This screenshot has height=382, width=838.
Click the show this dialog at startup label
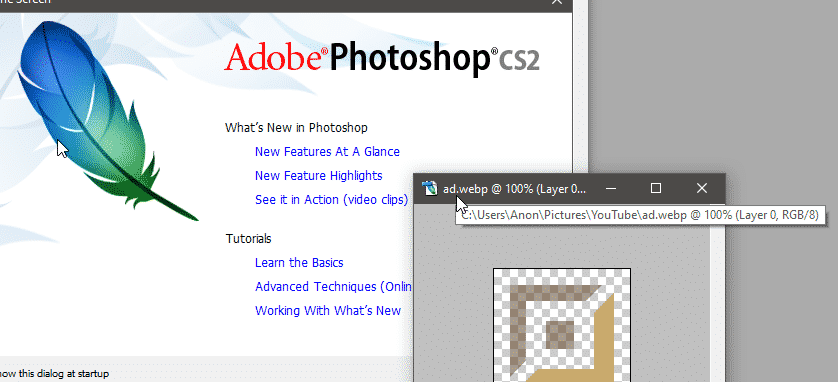tap(55, 374)
